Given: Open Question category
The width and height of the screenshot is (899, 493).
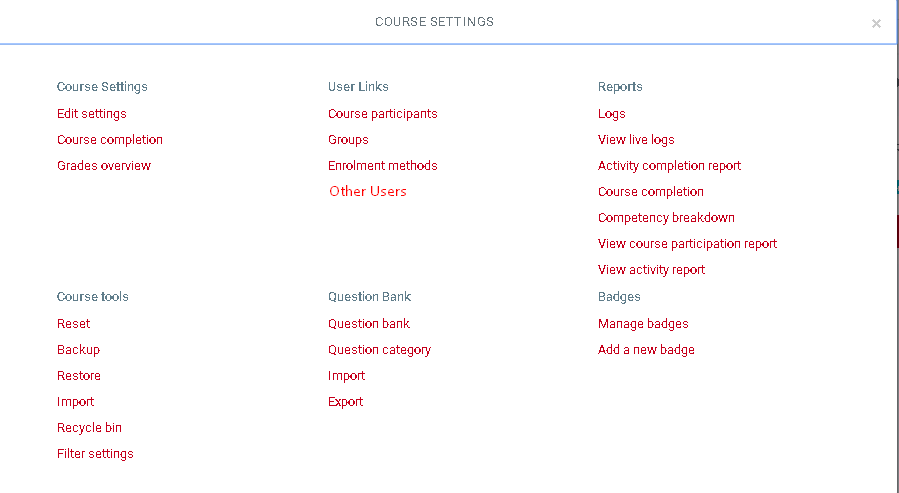Looking at the screenshot, I should 379,350.
